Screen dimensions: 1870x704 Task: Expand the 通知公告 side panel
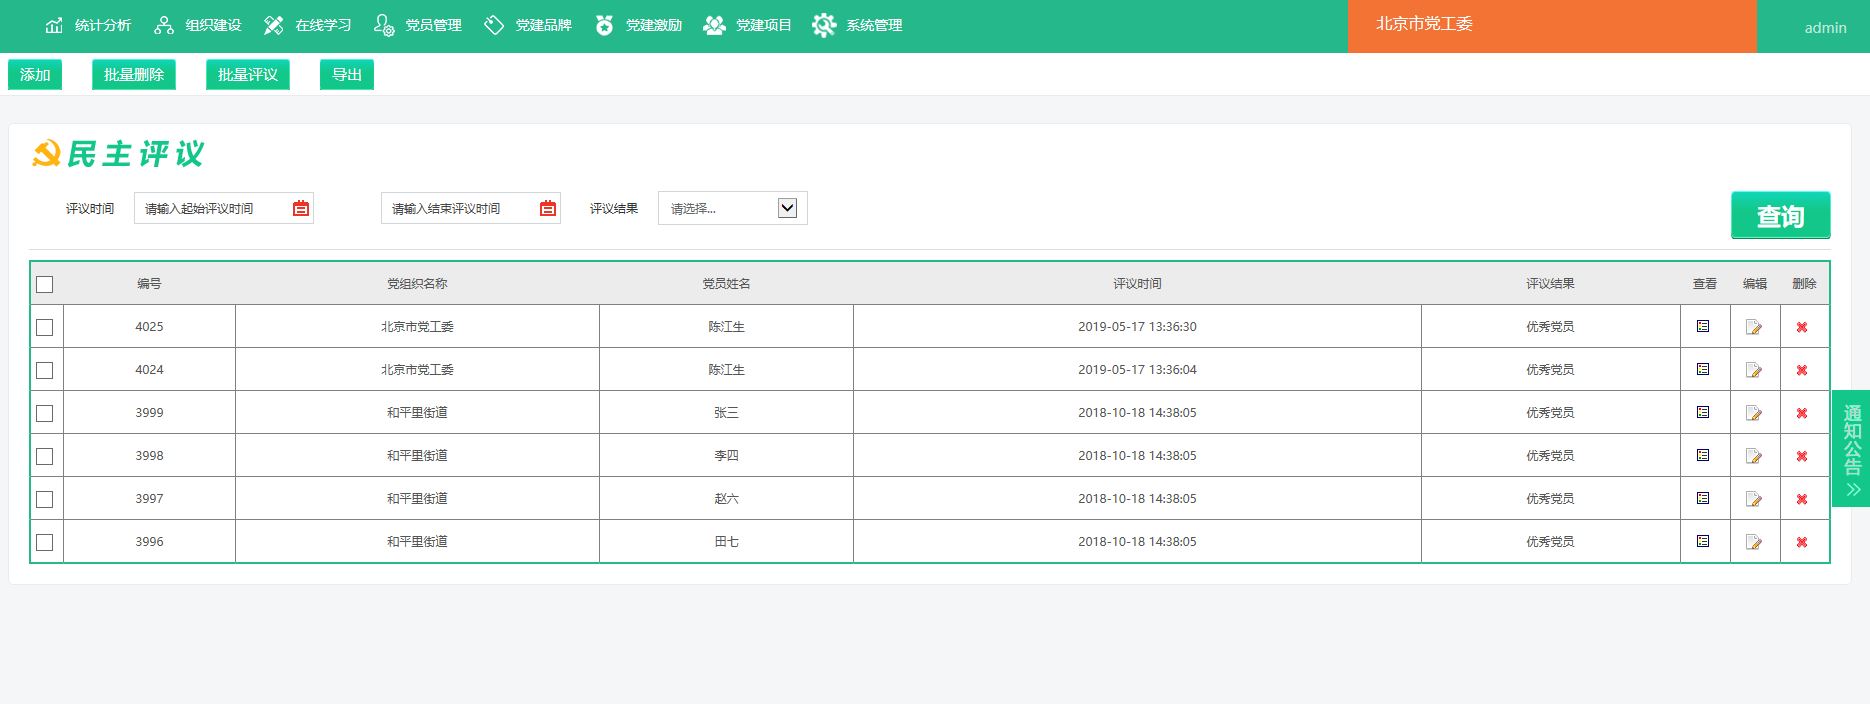1852,448
